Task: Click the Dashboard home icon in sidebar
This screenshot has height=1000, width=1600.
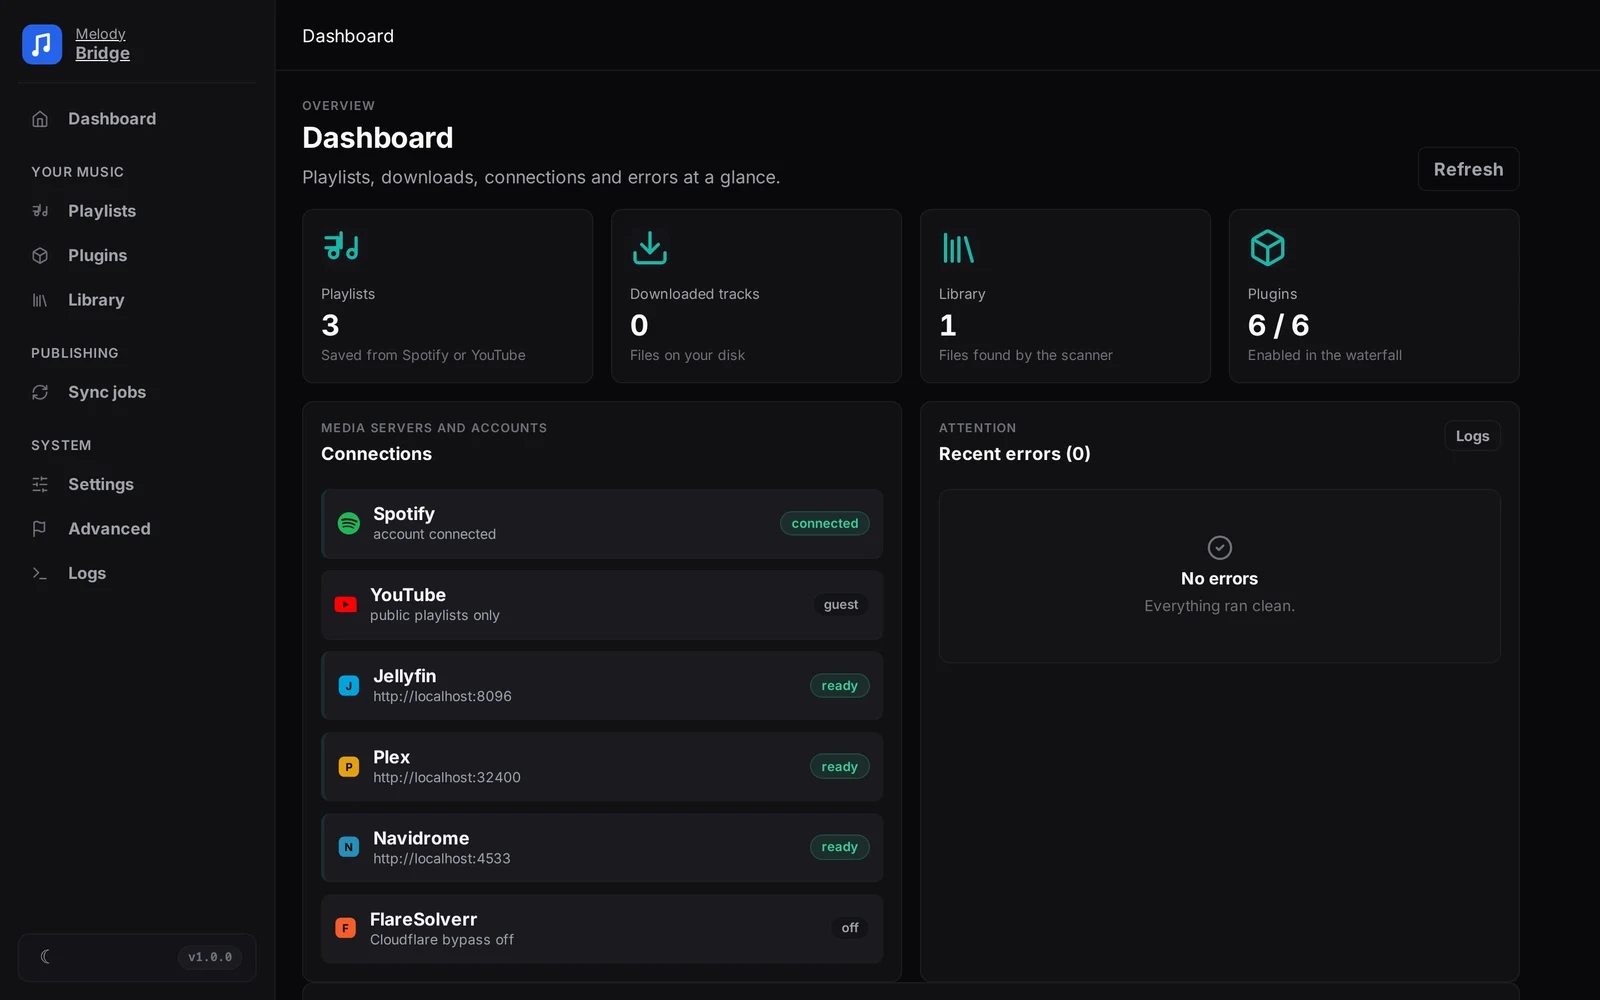Action: tap(40, 119)
